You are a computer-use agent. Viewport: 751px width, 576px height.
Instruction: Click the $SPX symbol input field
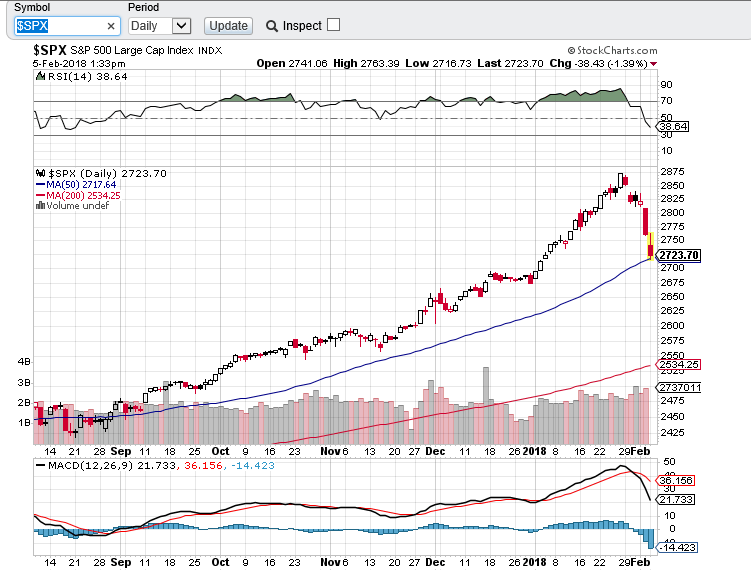(66, 26)
